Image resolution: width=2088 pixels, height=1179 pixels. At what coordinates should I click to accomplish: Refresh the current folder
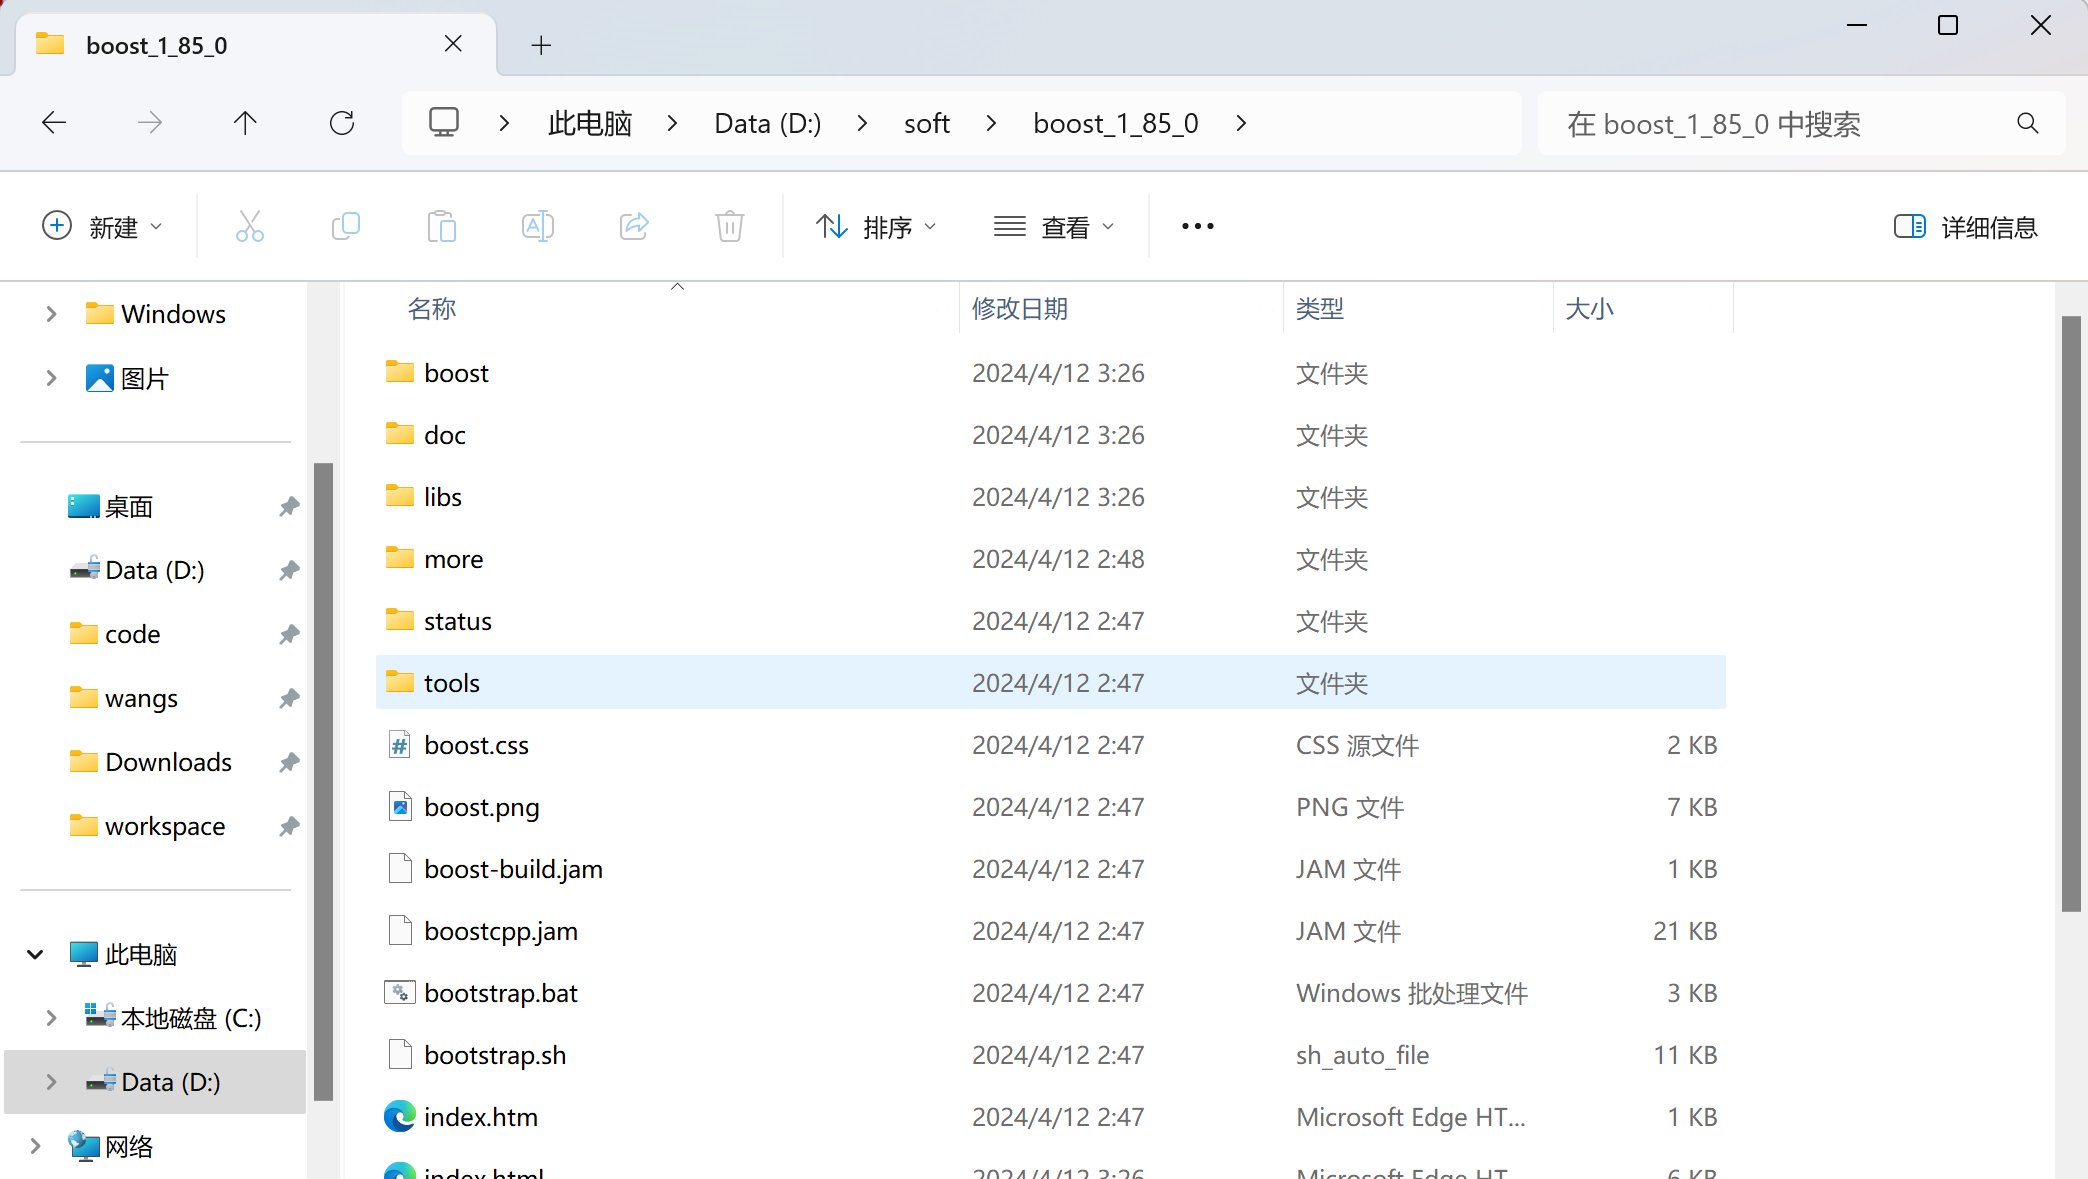[342, 123]
